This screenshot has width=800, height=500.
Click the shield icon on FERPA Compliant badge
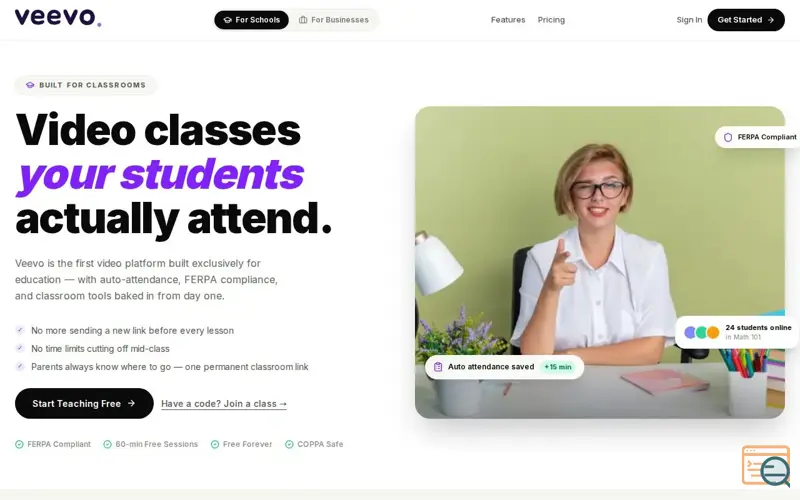click(728, 137)
